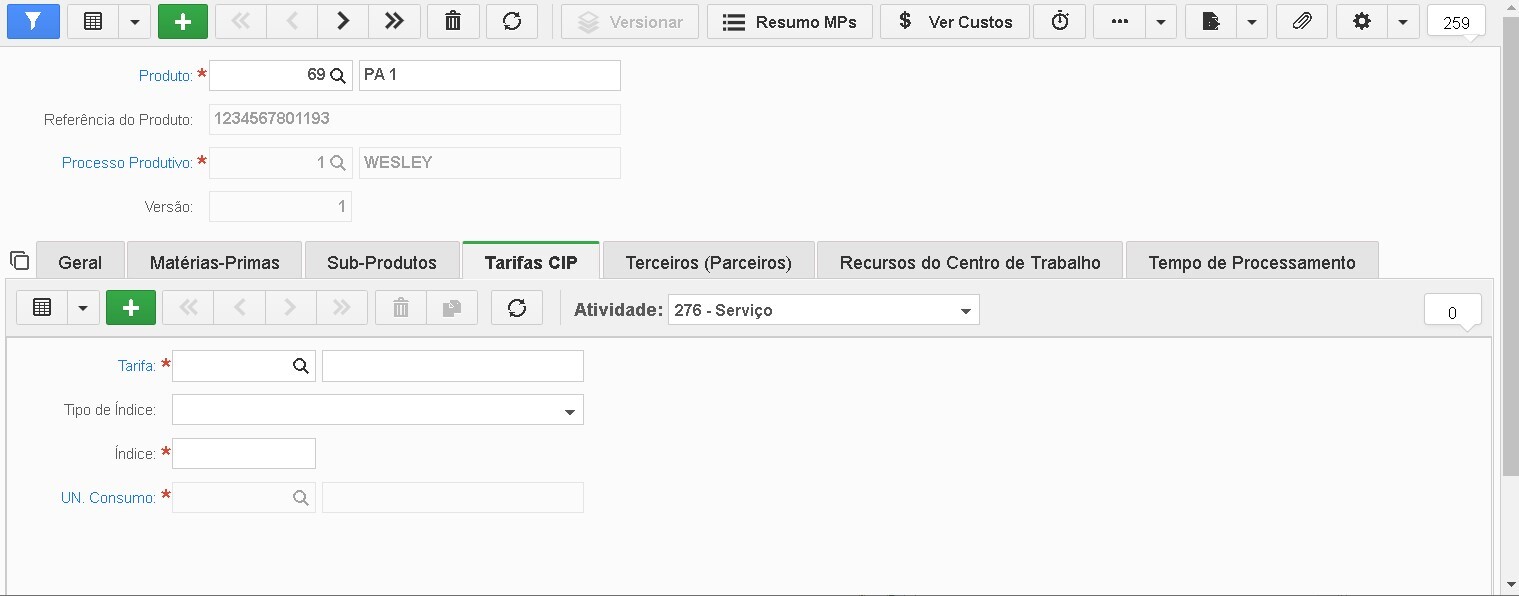Click UN. Consumo search magnifier
The width and height of the screenshot is (1519, 596).
300,497
